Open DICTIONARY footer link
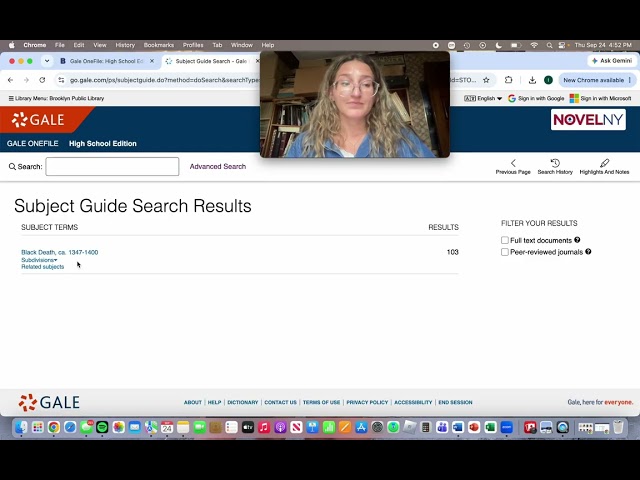 pyautogui.click(x=242, y=402)
